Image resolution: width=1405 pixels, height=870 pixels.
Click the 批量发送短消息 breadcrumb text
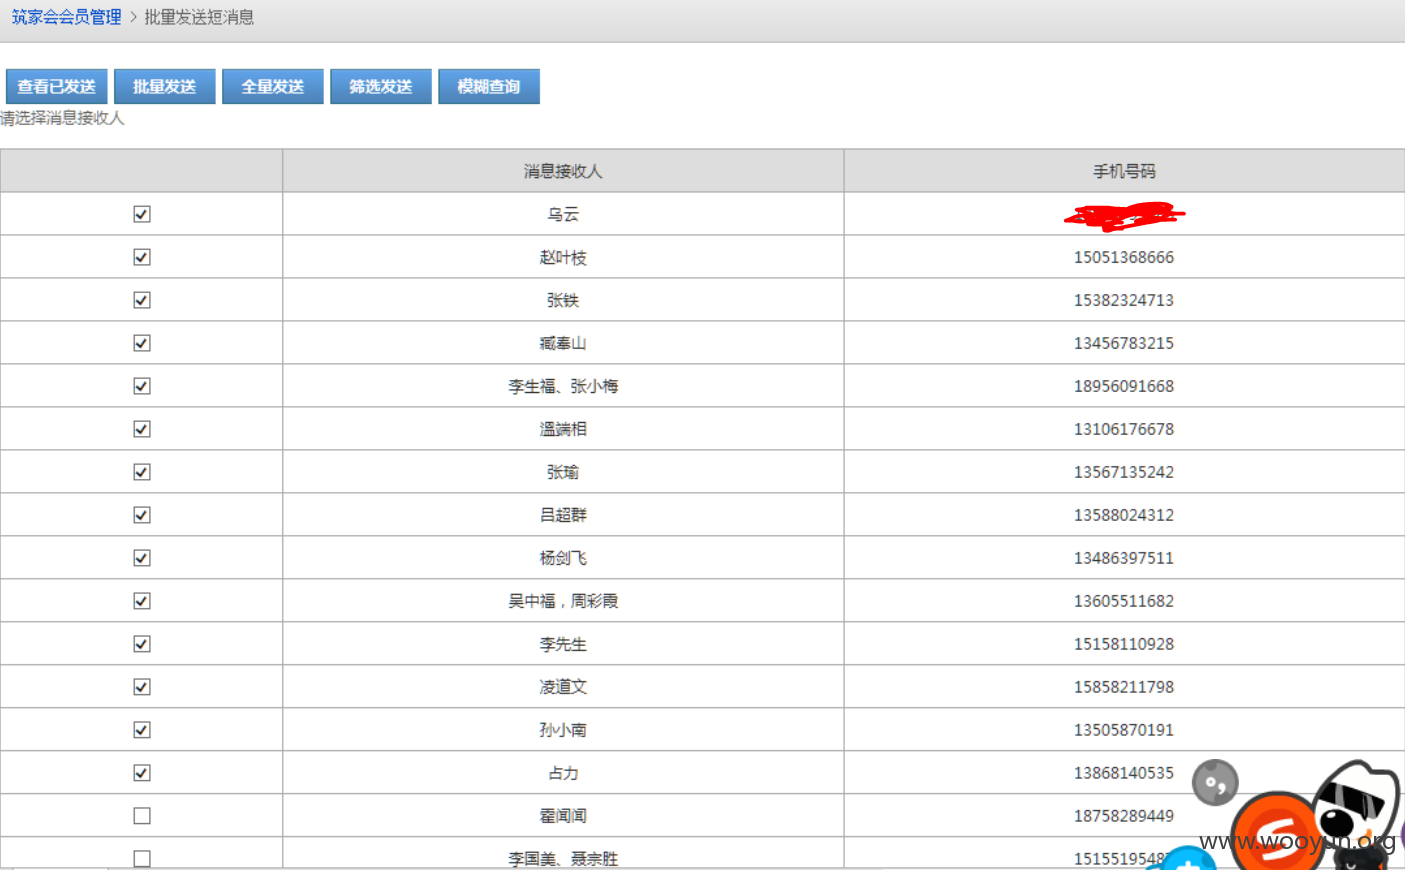point(199,17)
